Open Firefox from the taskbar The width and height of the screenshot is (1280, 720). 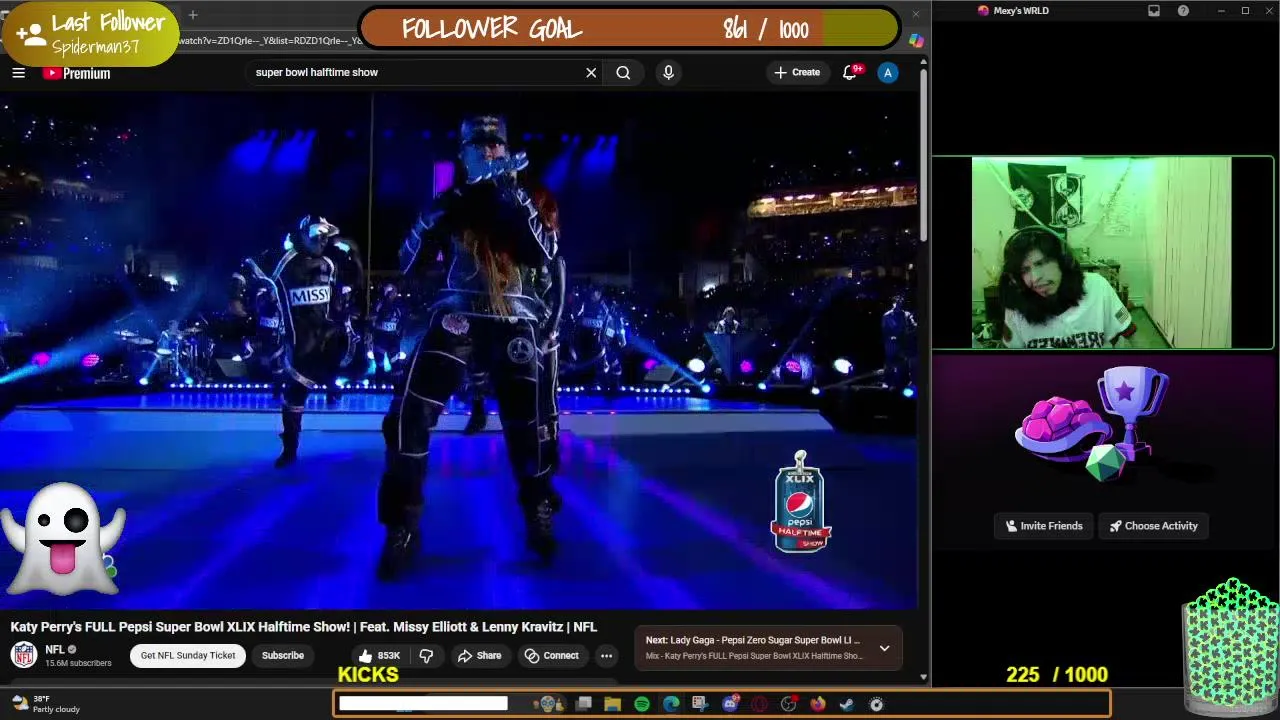817,704
